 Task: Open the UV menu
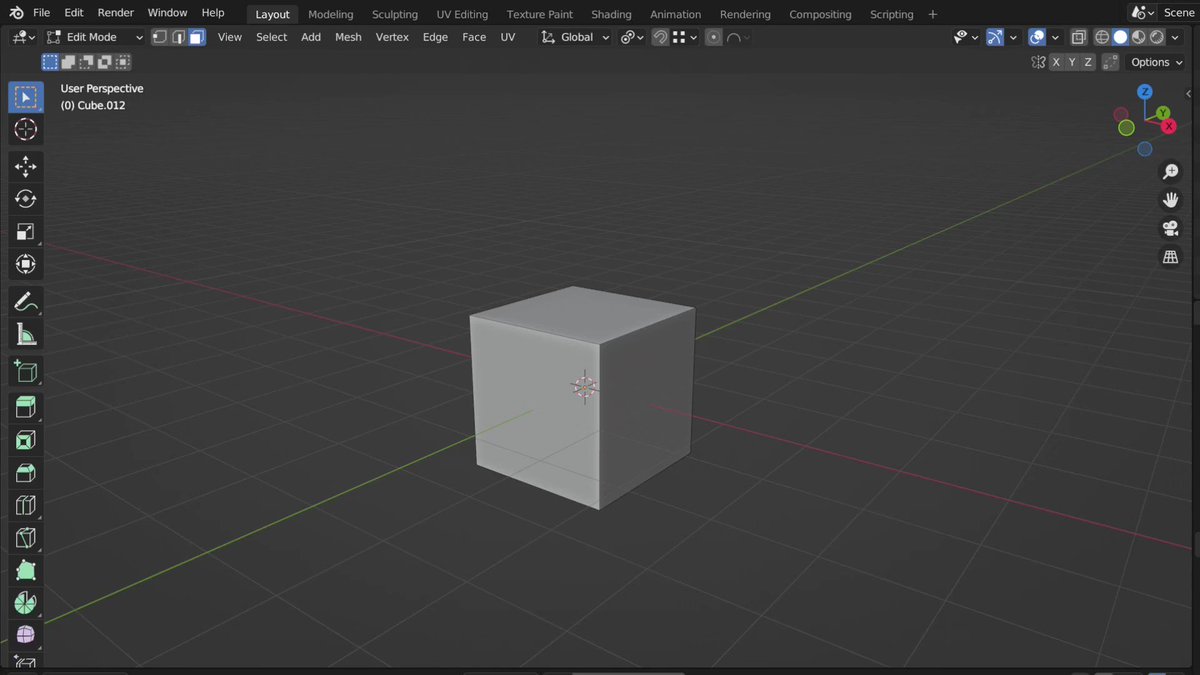tap(508, 37)
